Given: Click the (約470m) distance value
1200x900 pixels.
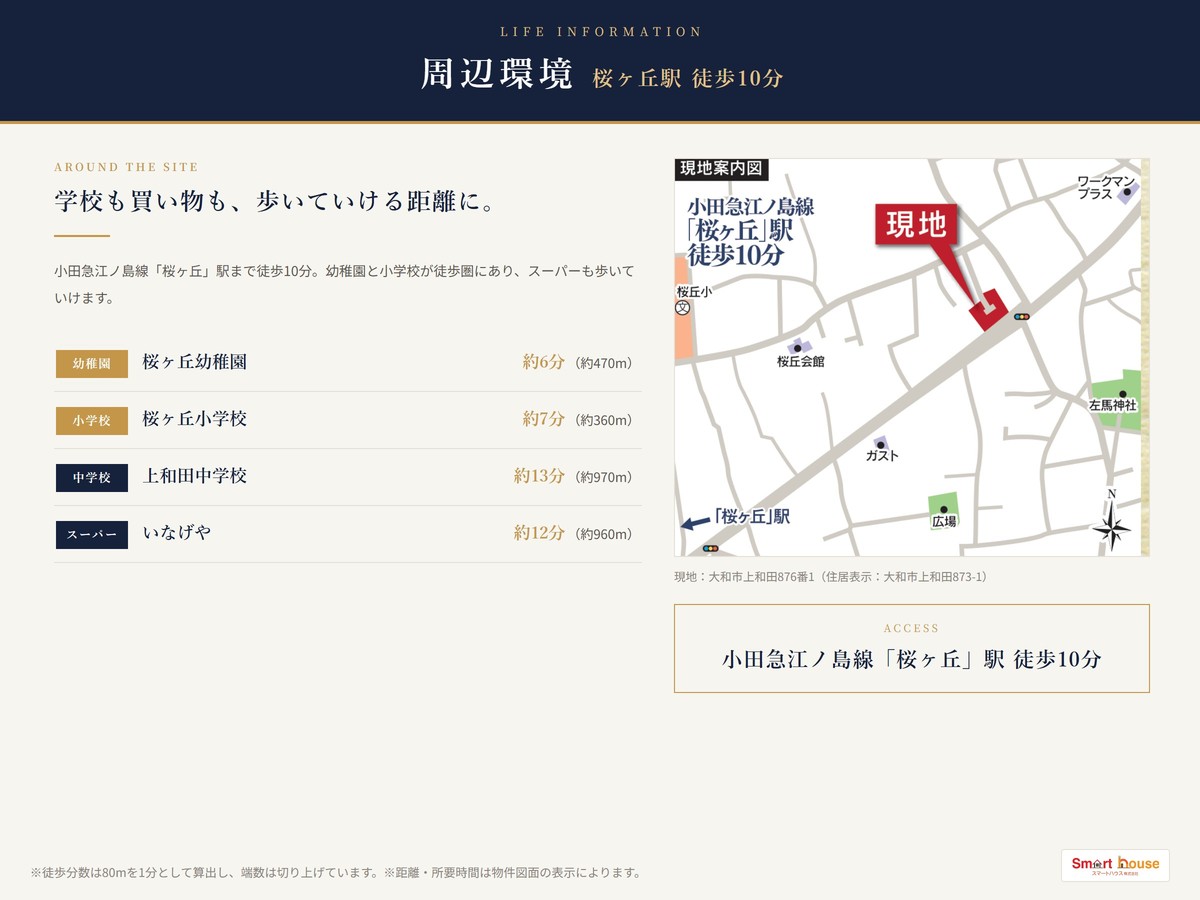Looking at the screenshot, I should (x=604, y=363).
